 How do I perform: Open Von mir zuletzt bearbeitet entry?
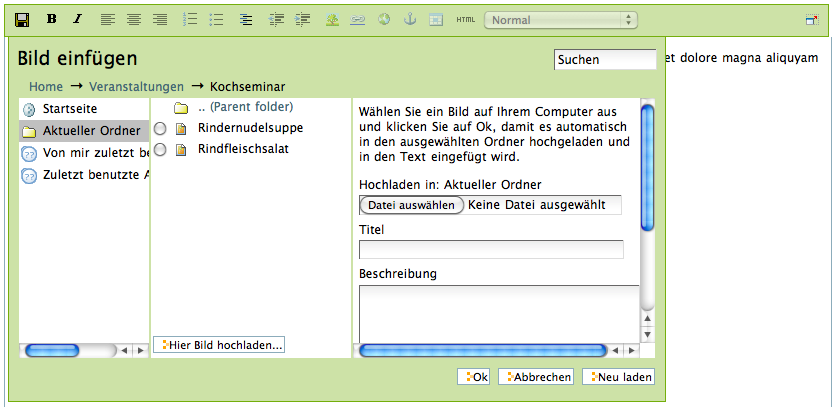84,153
